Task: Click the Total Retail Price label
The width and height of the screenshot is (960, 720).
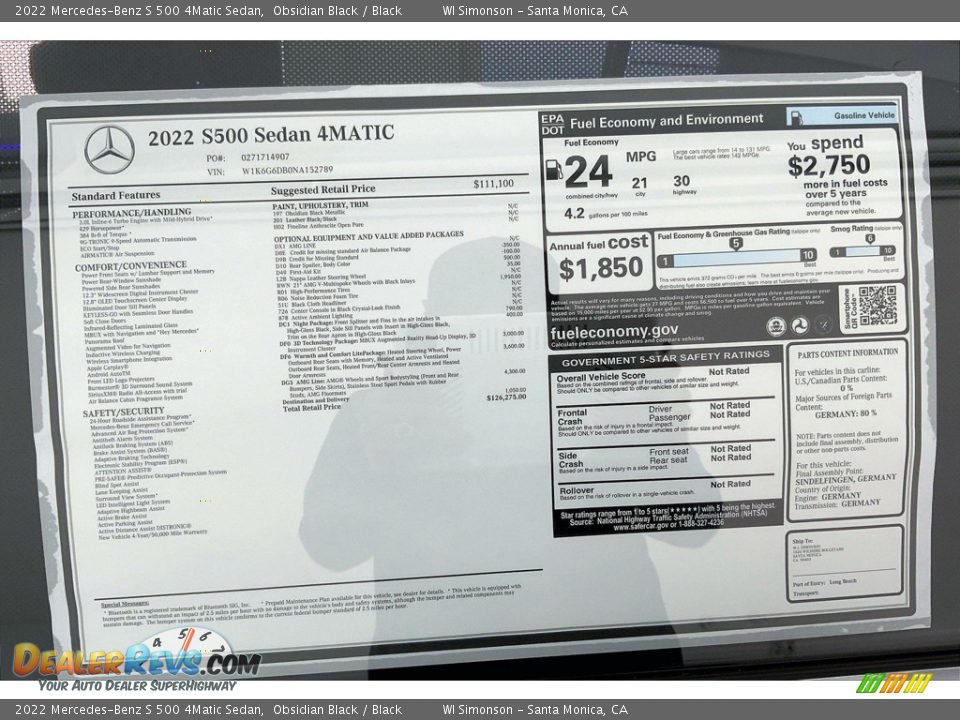Action: coord(312,407)
